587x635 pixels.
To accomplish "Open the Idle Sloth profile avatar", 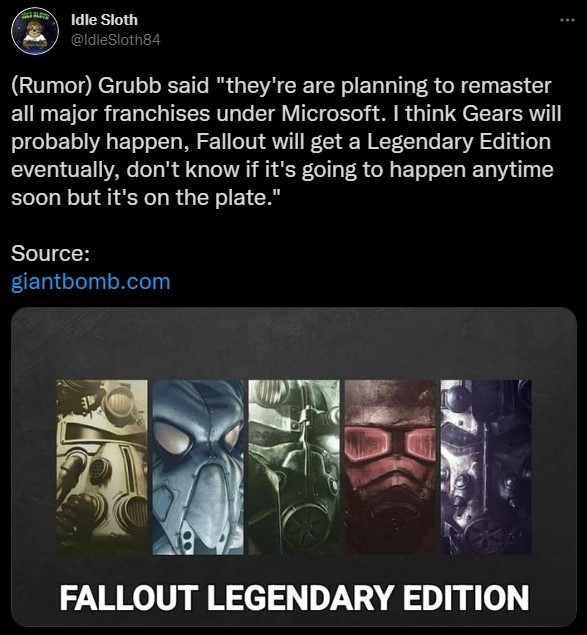I will click(35, 31).
